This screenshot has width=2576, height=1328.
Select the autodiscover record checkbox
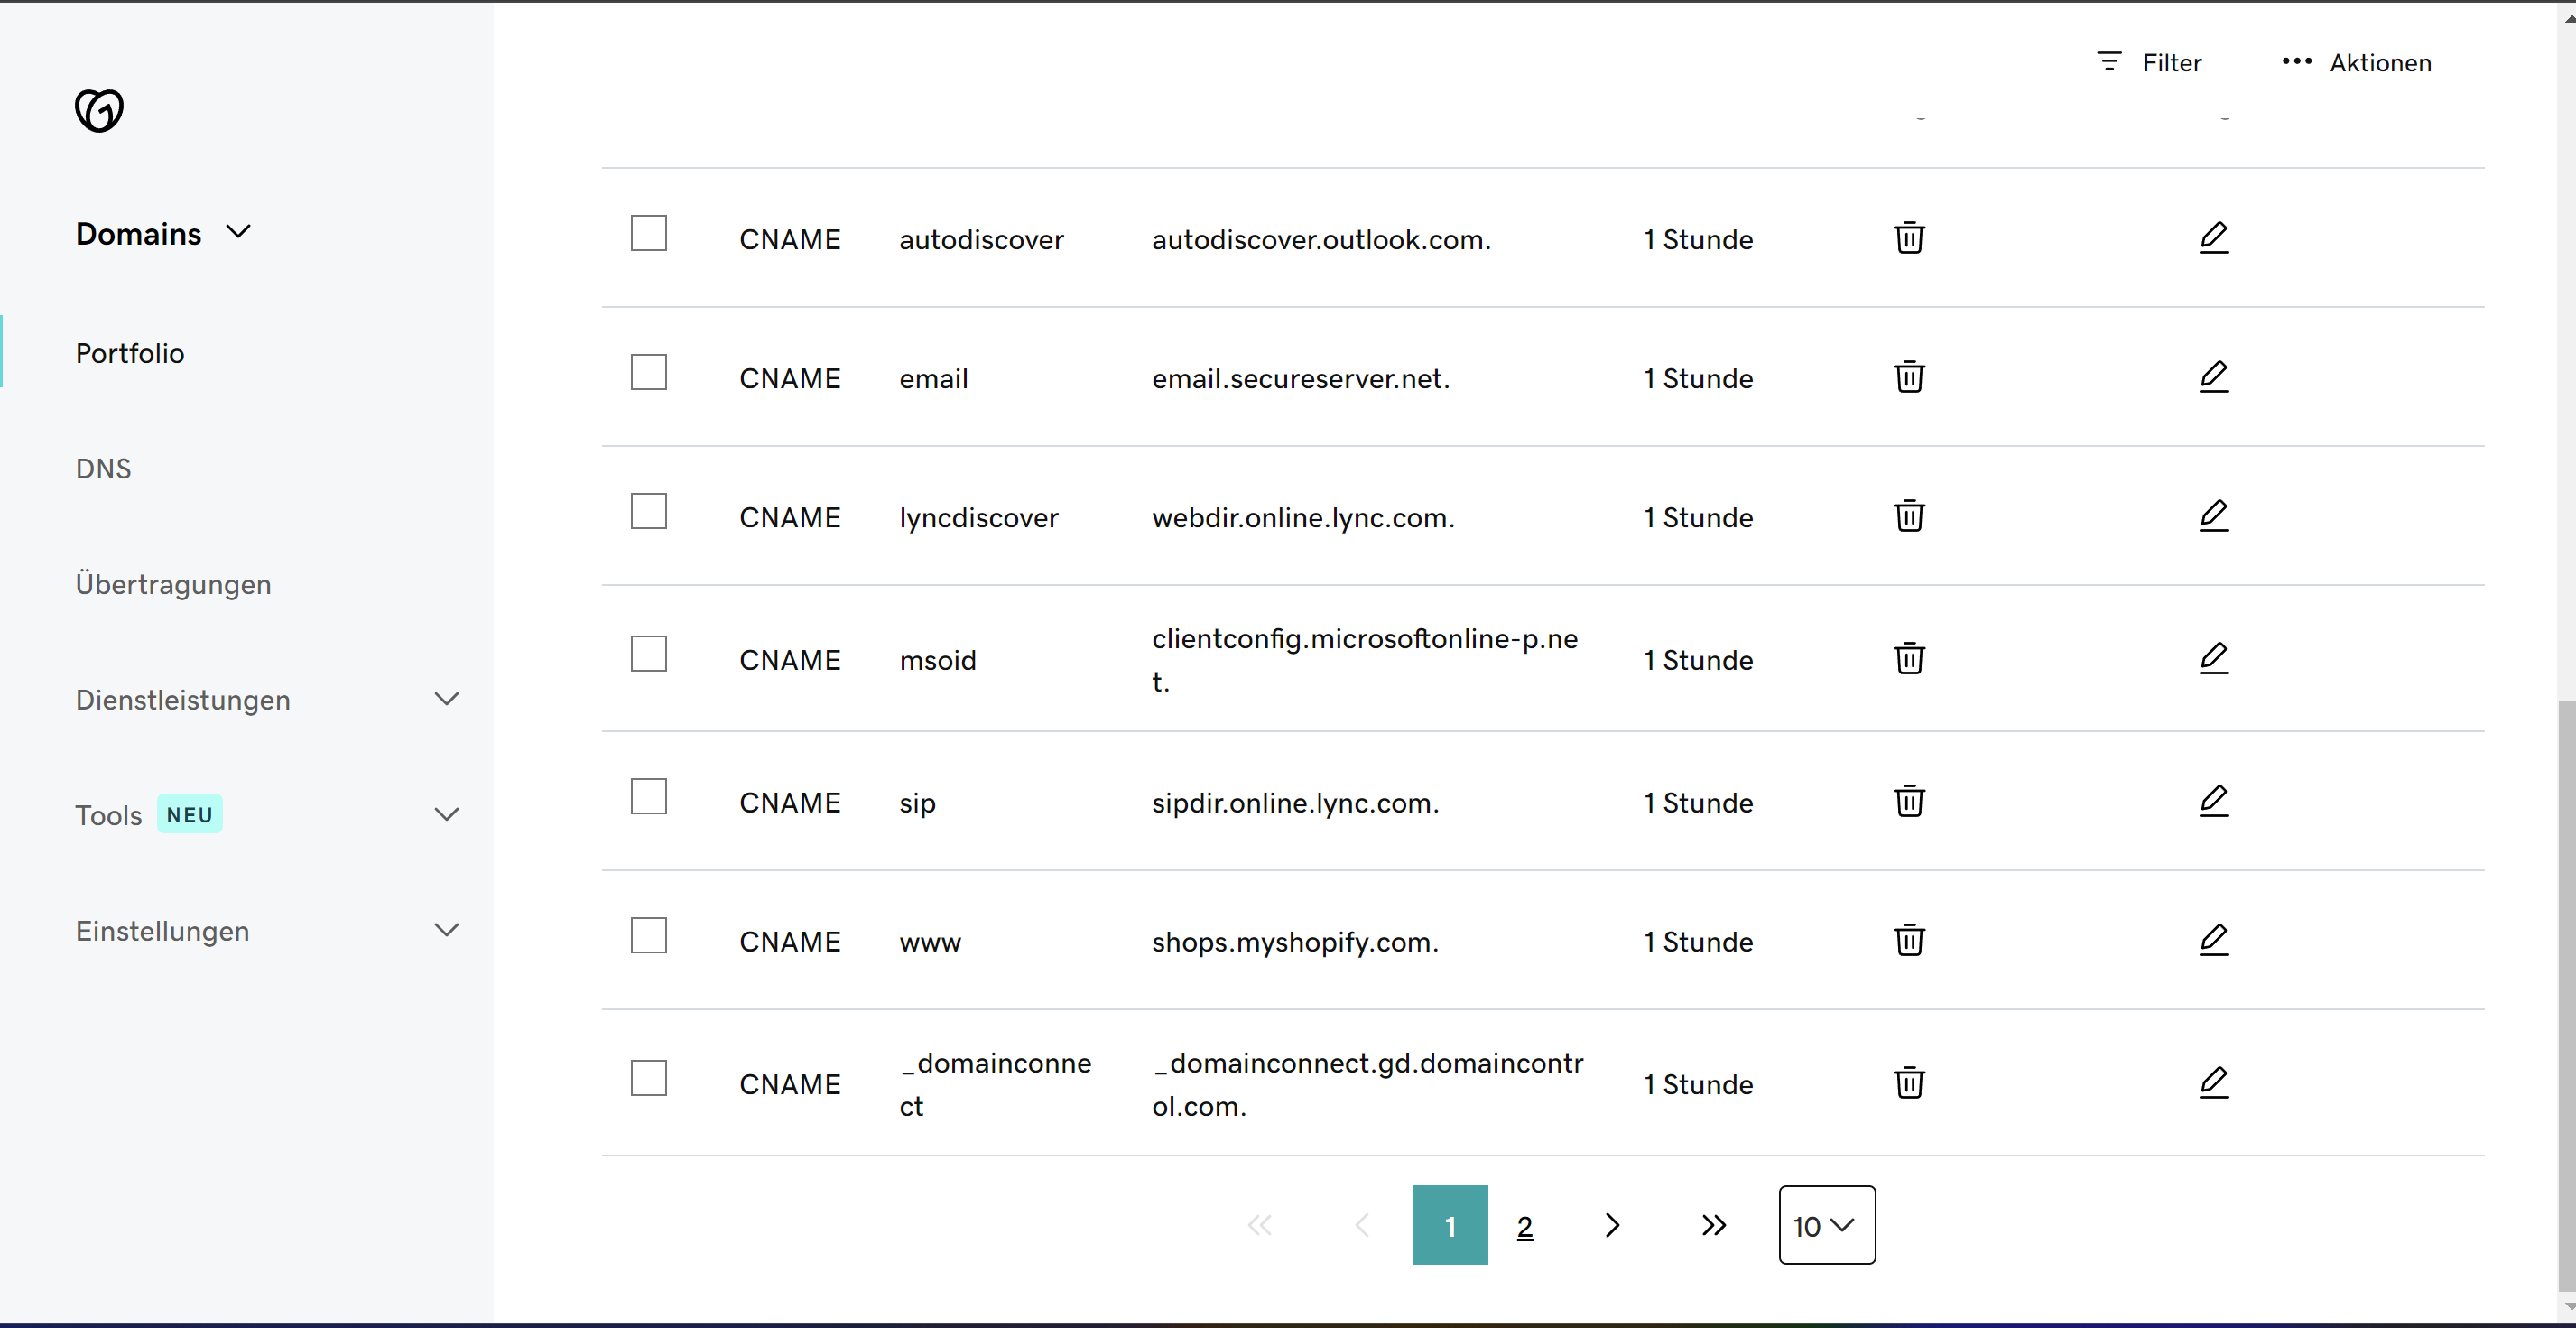(648, 233)
